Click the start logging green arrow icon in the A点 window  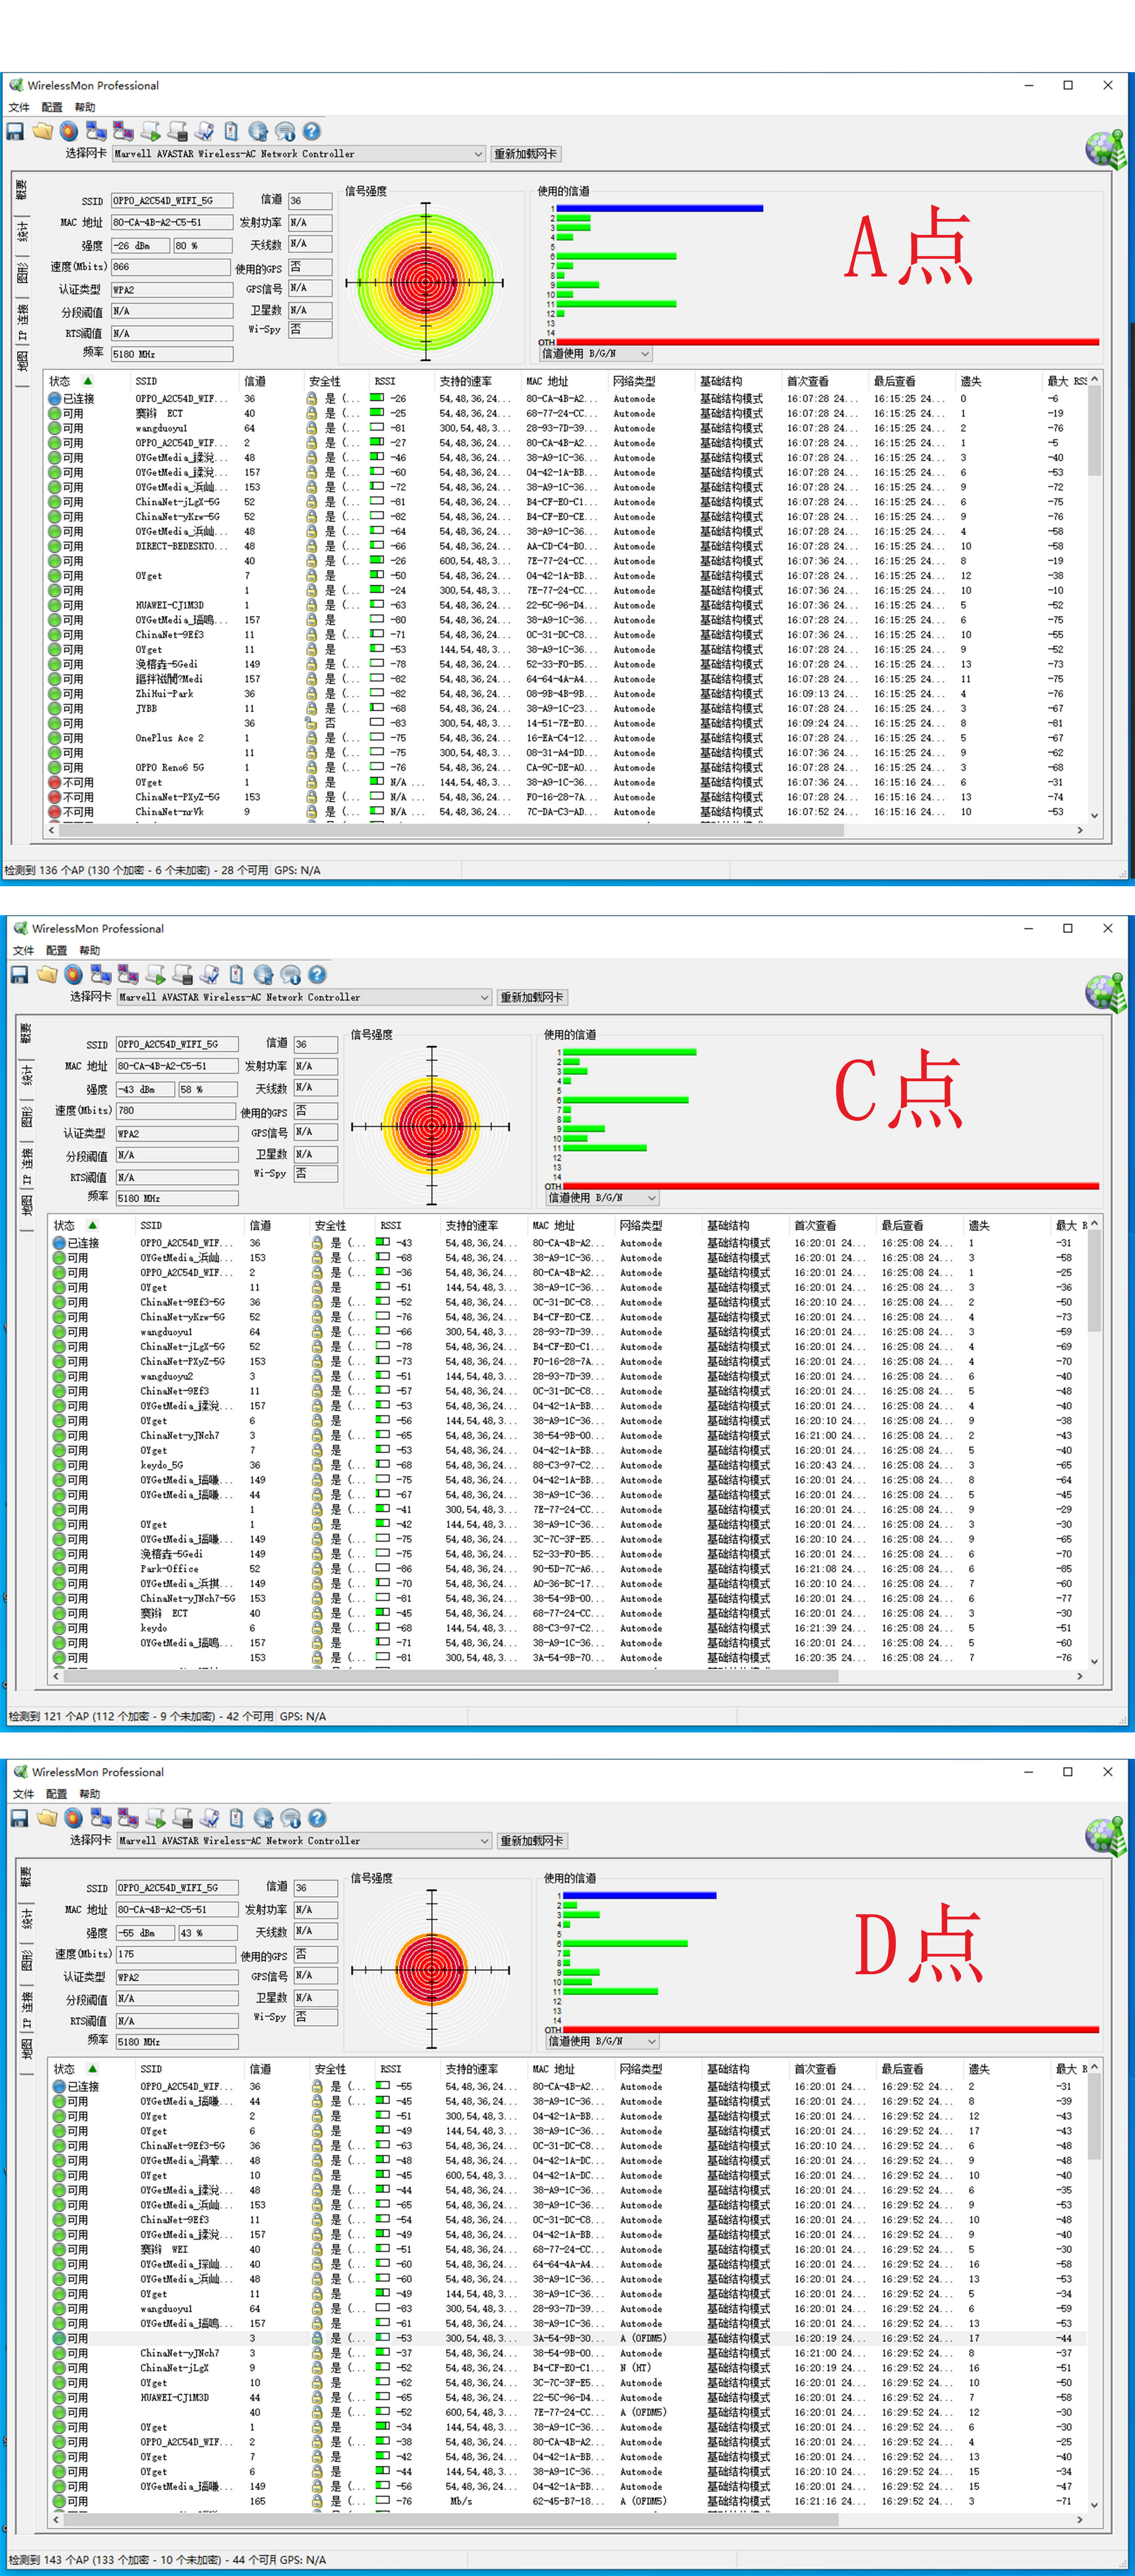coord(150,131)
